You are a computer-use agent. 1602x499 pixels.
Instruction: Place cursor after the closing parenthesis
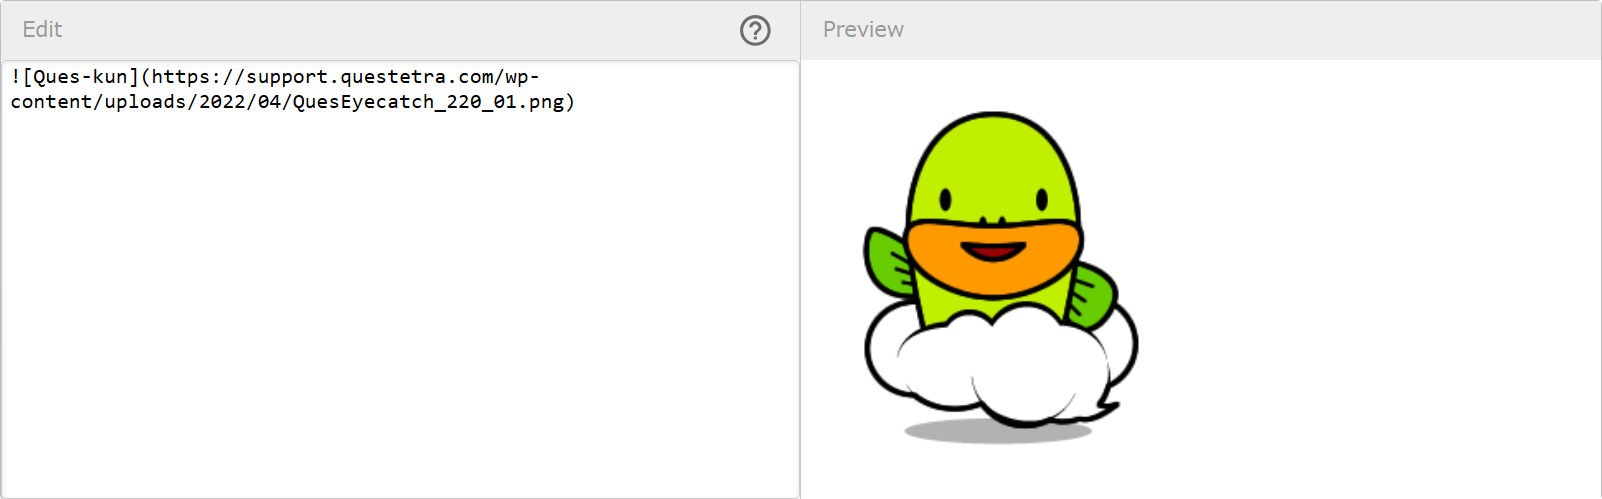576,102
